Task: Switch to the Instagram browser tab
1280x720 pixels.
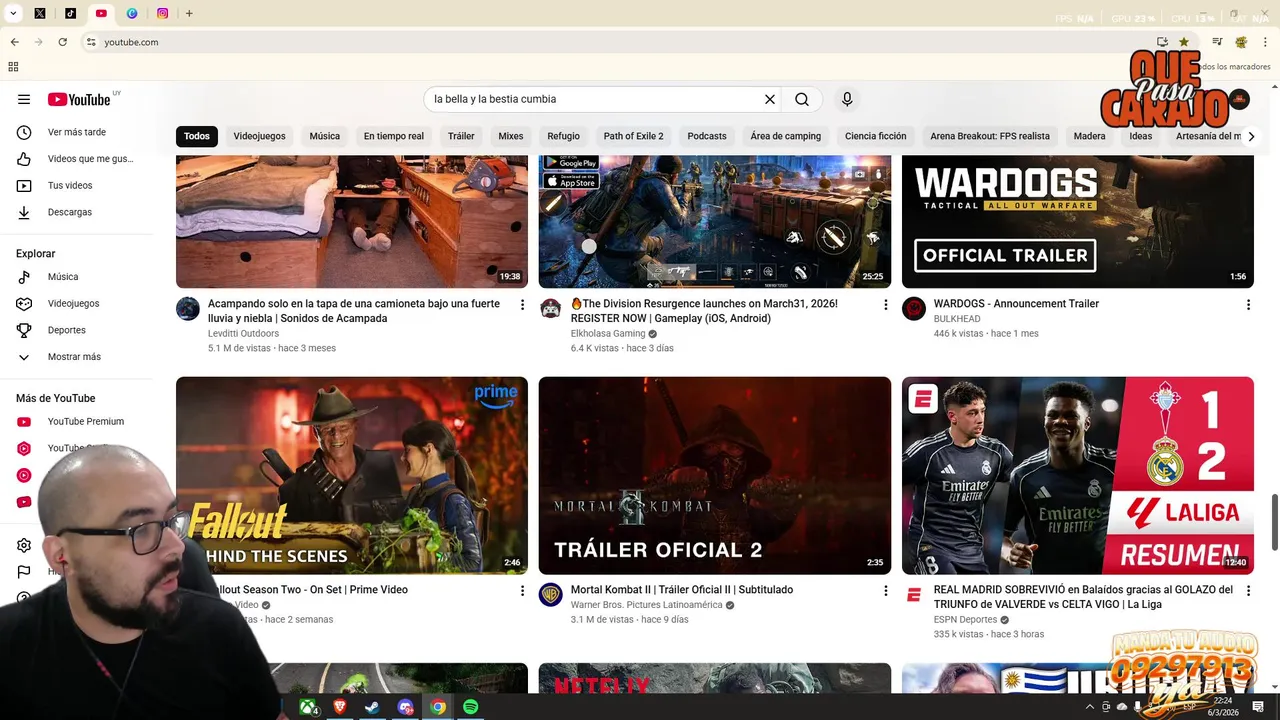Action: point(163,13)
